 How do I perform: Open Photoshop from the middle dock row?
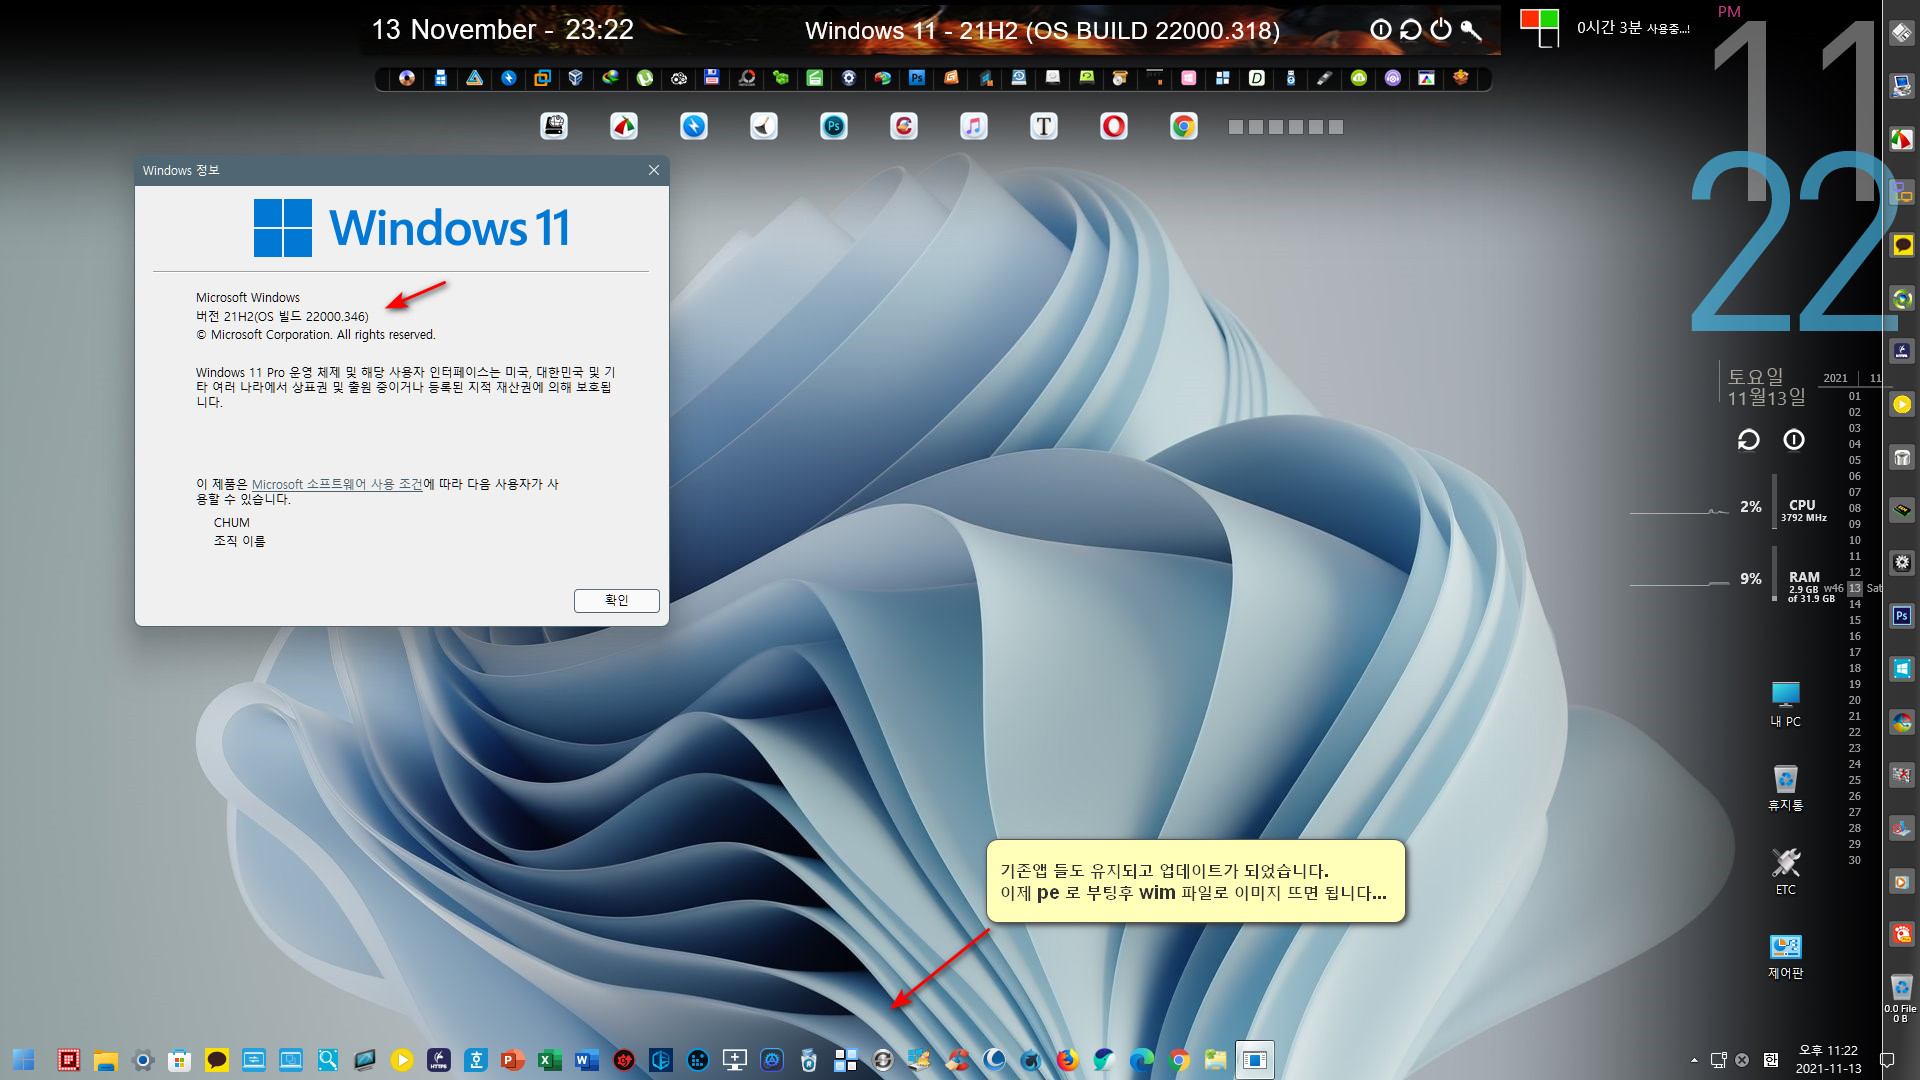(834, 126)
